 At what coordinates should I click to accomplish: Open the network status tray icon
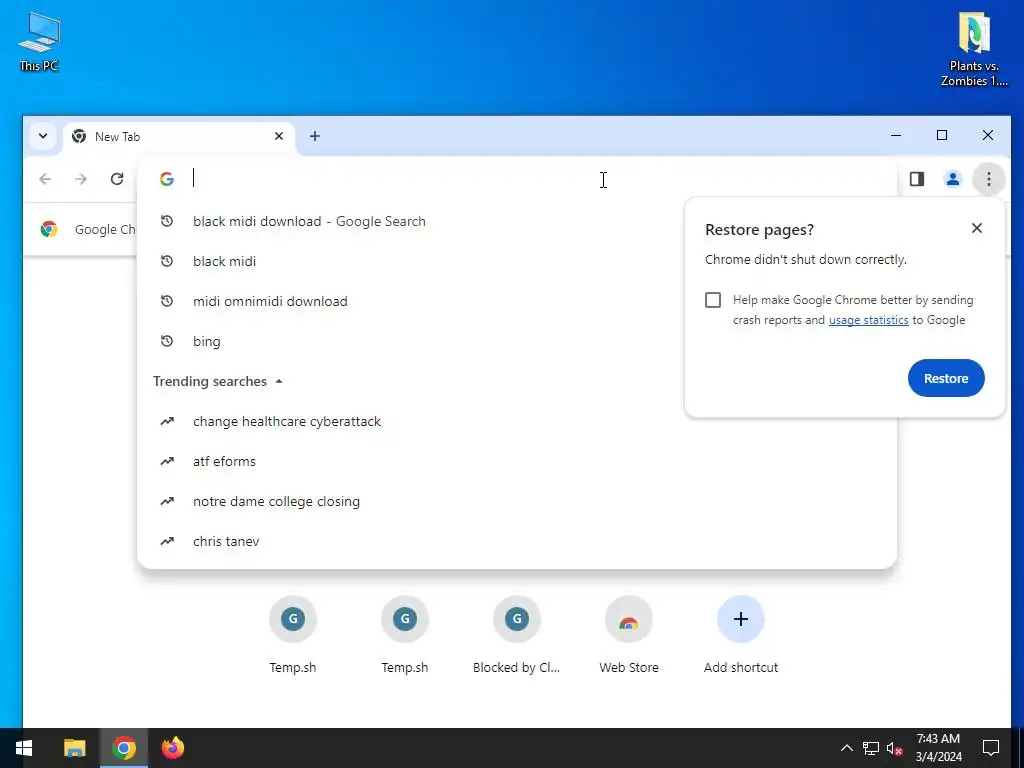pos(871,748)
